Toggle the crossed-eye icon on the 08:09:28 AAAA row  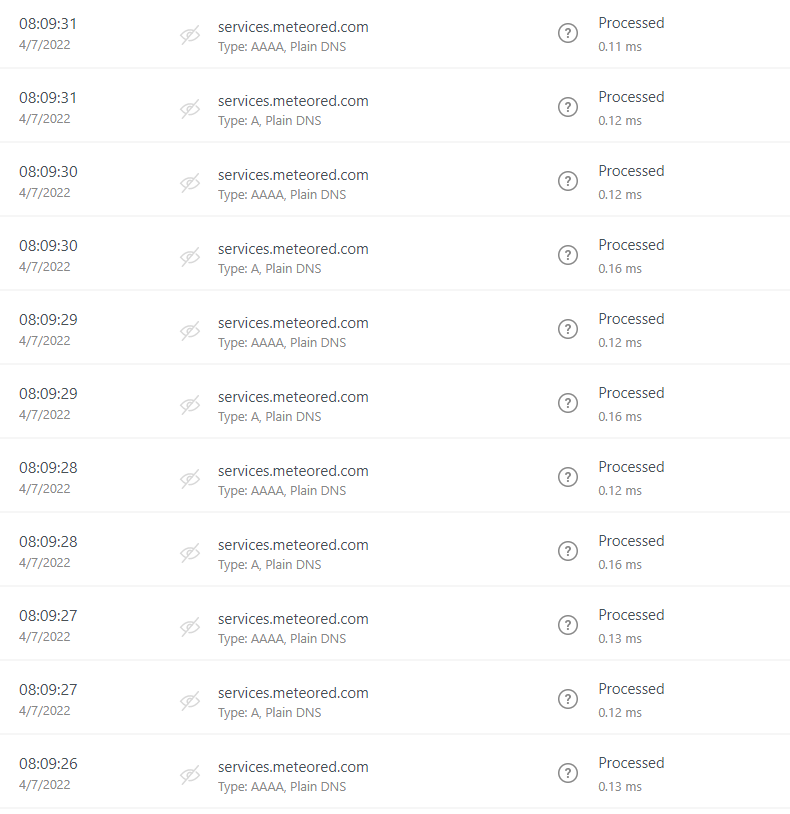(x=190, y=479)
